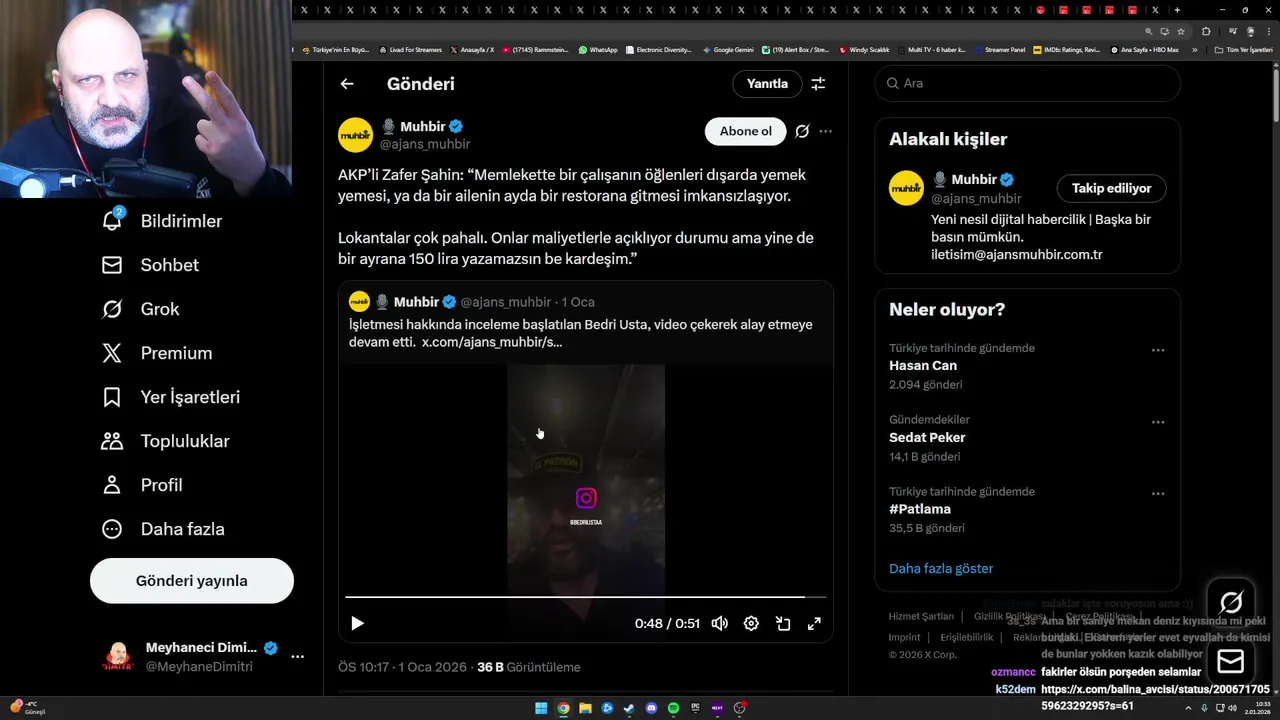Go back using the Gönderi arrow

[x=347, y=84]
